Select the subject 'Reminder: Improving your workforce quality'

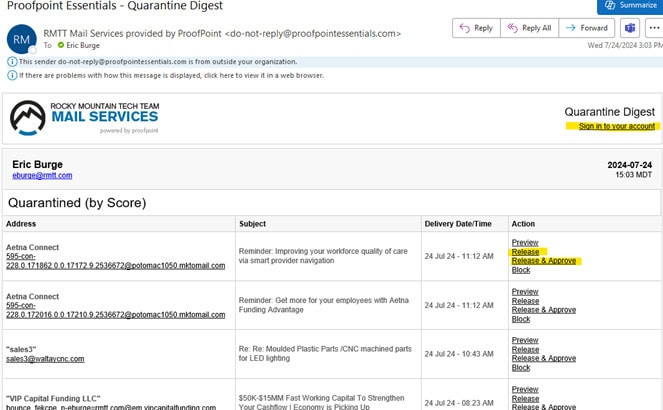pos(323,256)
